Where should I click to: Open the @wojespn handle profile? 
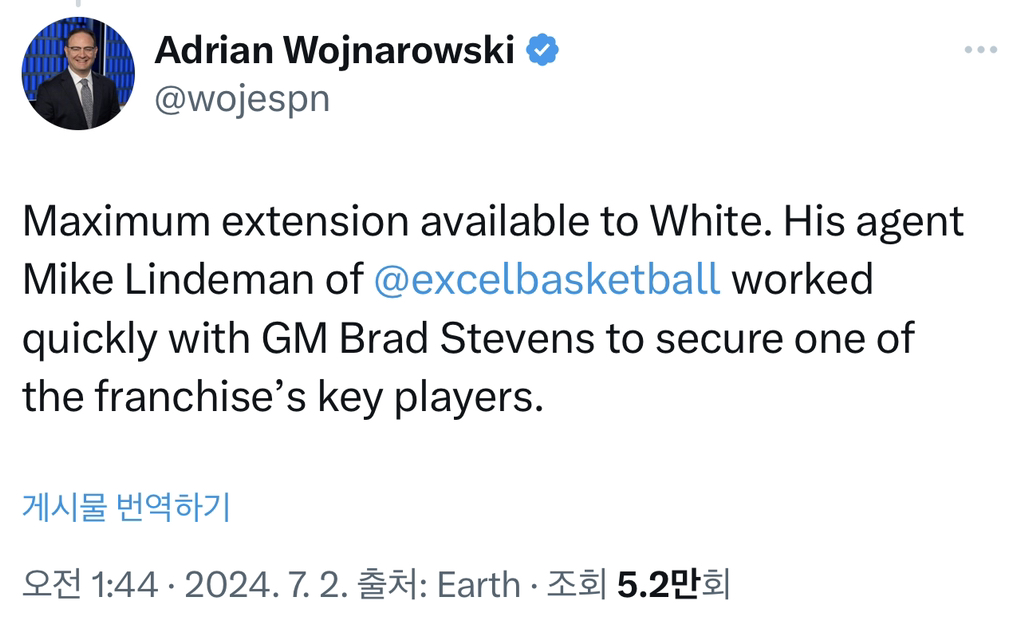click(x=241, y=99)
